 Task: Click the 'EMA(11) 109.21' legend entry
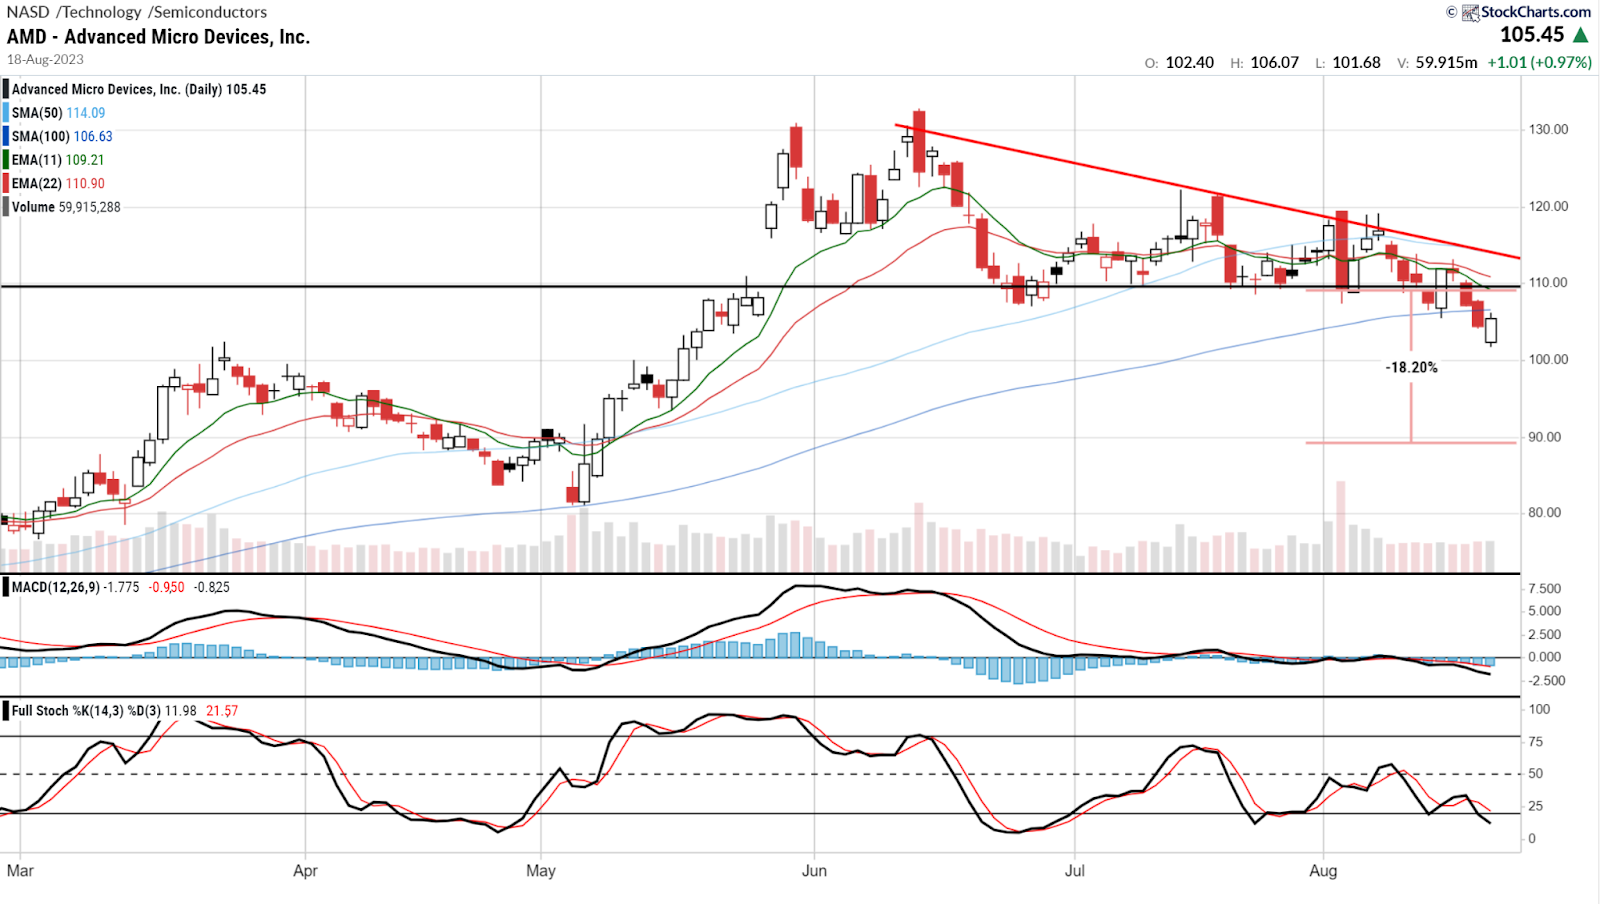(58, 160)
